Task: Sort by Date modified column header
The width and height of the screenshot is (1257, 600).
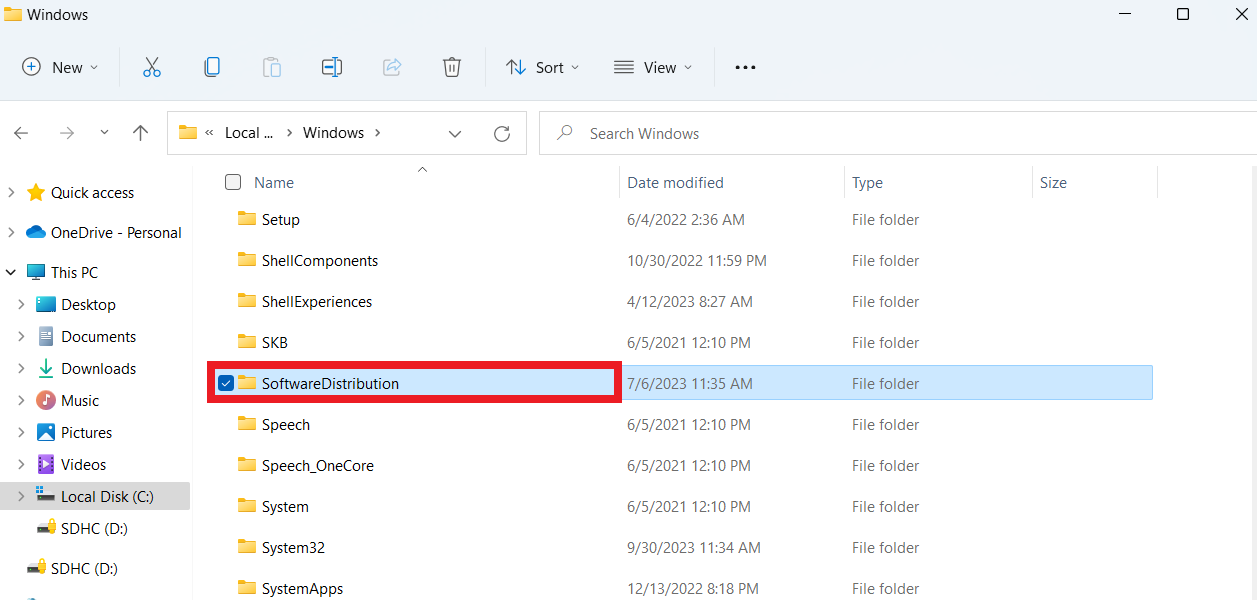Action: (675, 182)
